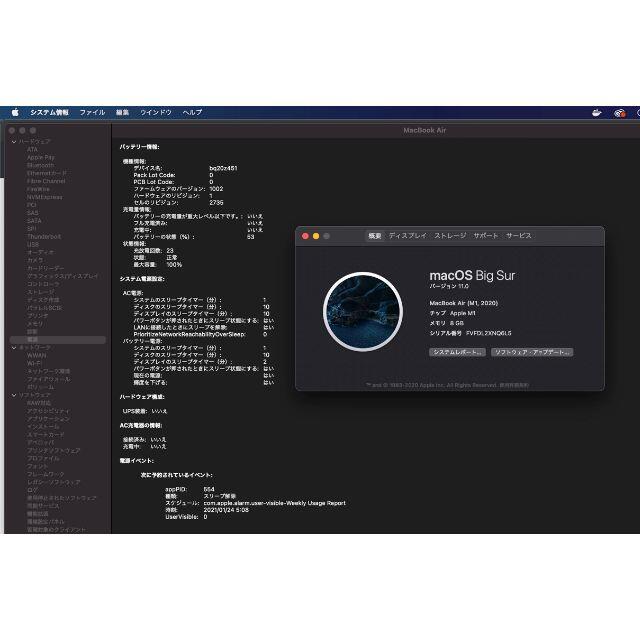This screenshot has height=640, width=640.
Task: Collapse the ソフトウェア section
Action: point(14,395)
